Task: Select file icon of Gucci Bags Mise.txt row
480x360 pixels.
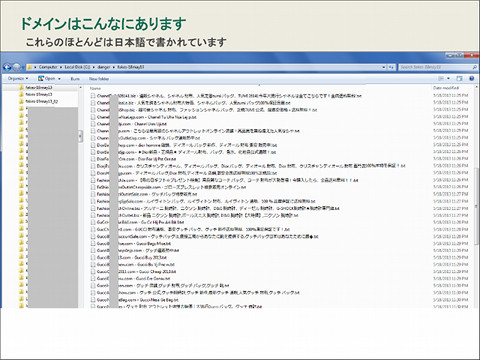Action: coord(93,244)
